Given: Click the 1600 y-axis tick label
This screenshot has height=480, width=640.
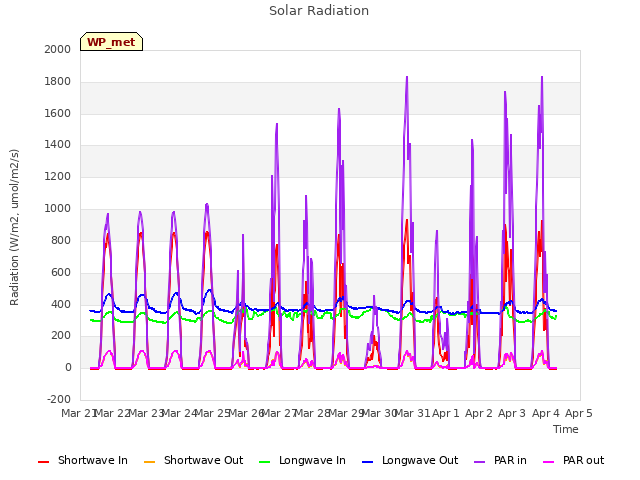Looking at the screenshot, I should [x=58, y=113].
